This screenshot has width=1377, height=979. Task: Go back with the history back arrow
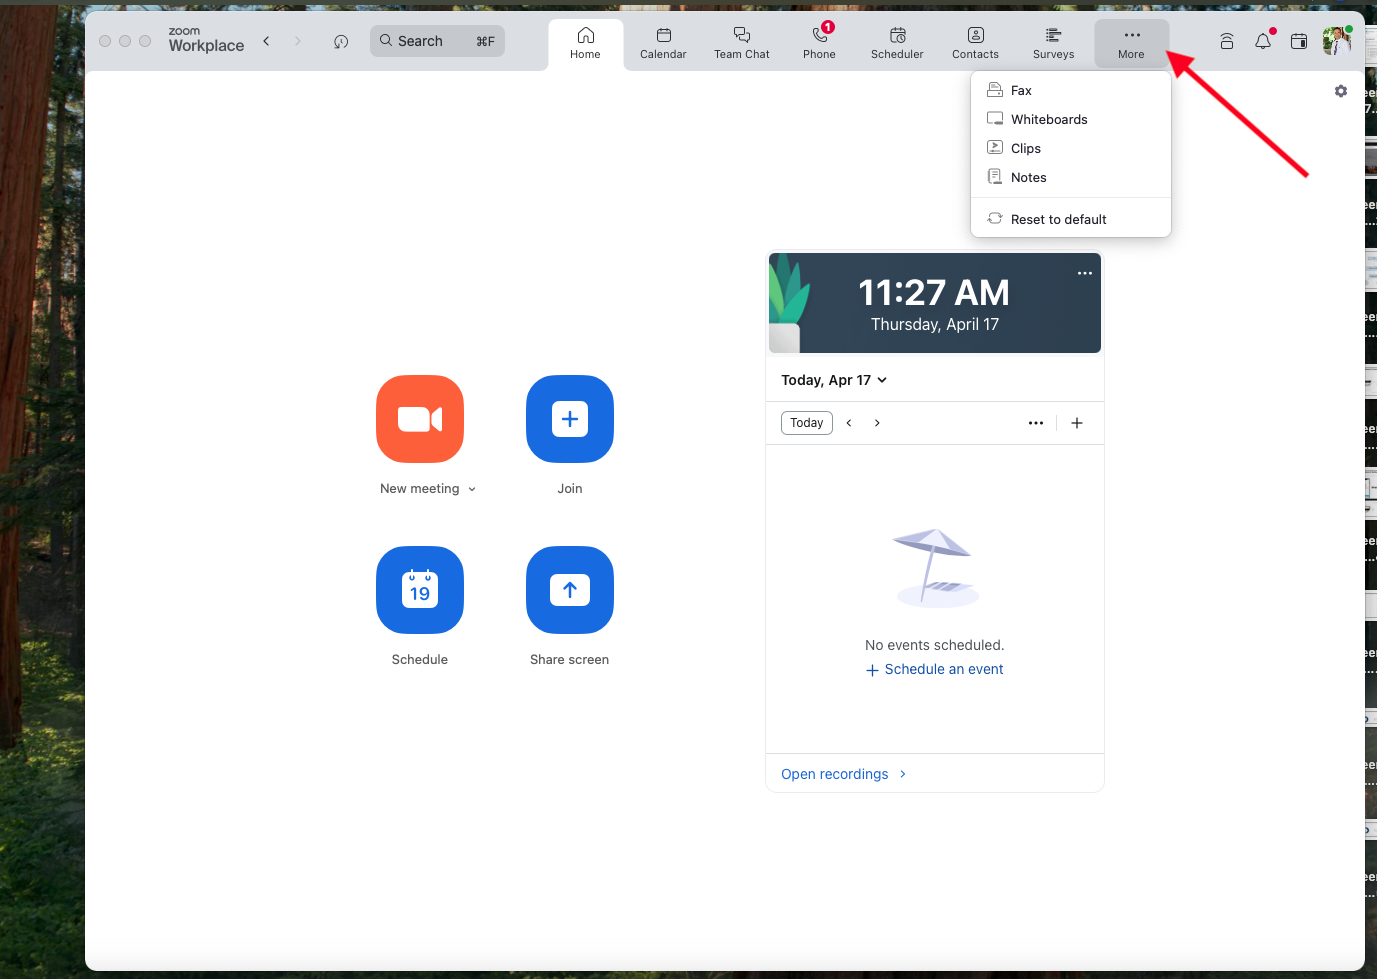[x=266, y=41]
